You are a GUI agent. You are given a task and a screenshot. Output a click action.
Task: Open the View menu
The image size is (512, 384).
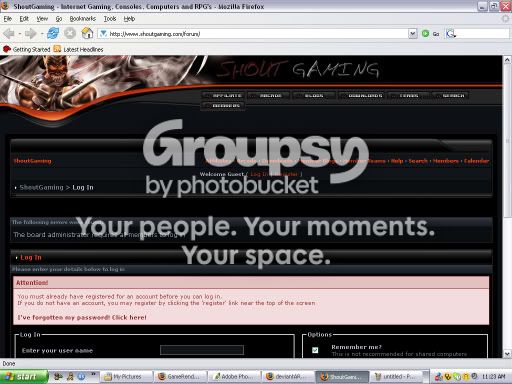42,19
